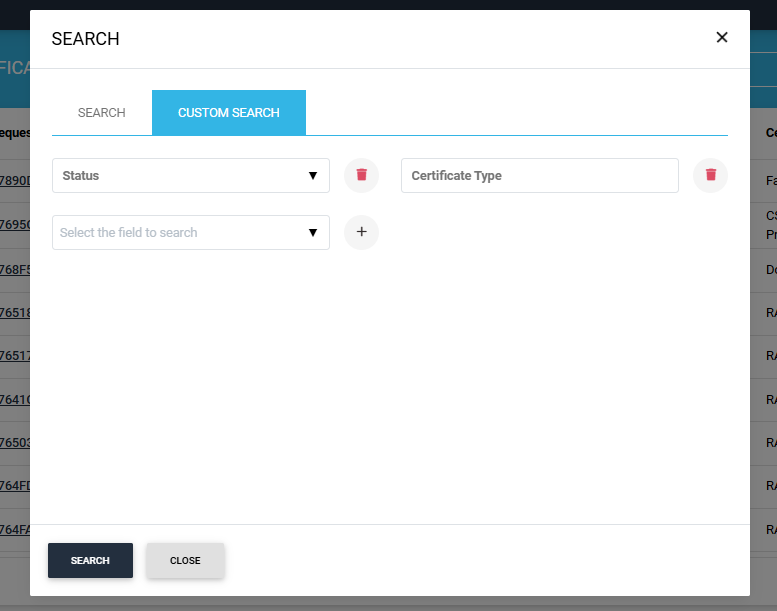The width and height of the screenshot is (777, 611).
Task: Open request link starting with 76503
Action: [15, 442]
